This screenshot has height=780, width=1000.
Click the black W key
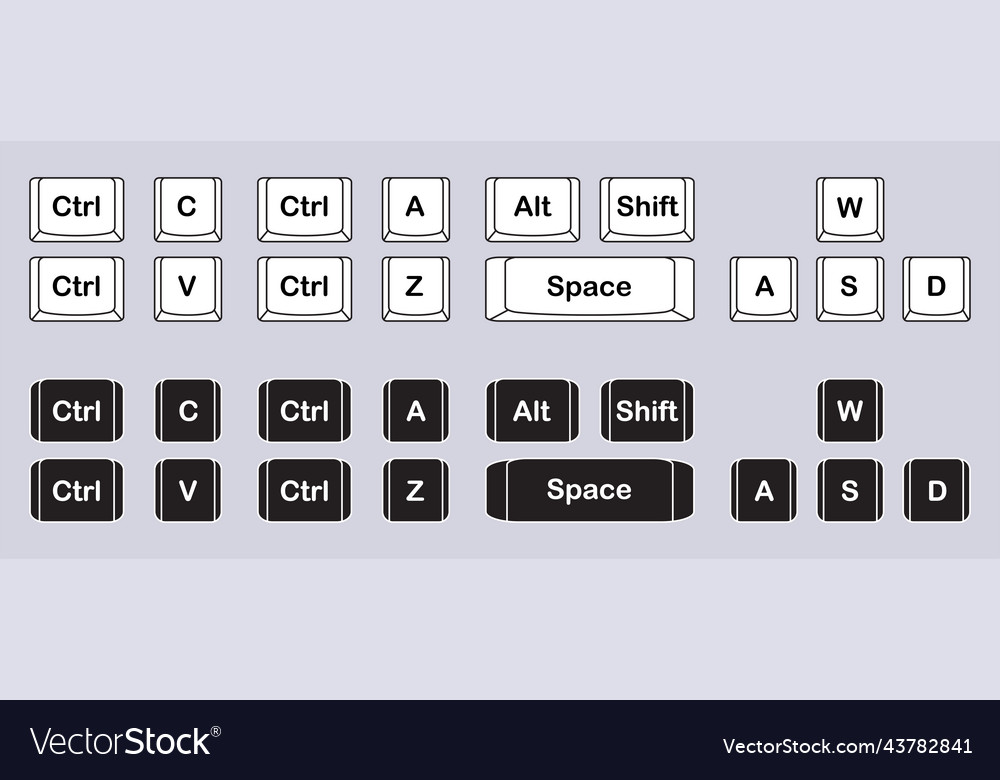850,411
